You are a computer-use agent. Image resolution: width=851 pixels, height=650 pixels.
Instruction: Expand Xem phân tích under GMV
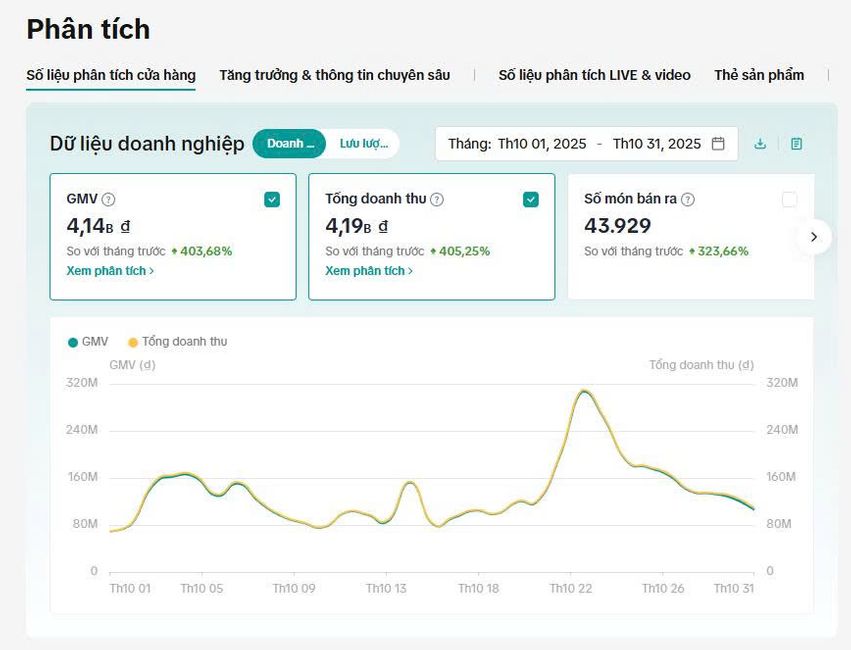coord(110,271)
